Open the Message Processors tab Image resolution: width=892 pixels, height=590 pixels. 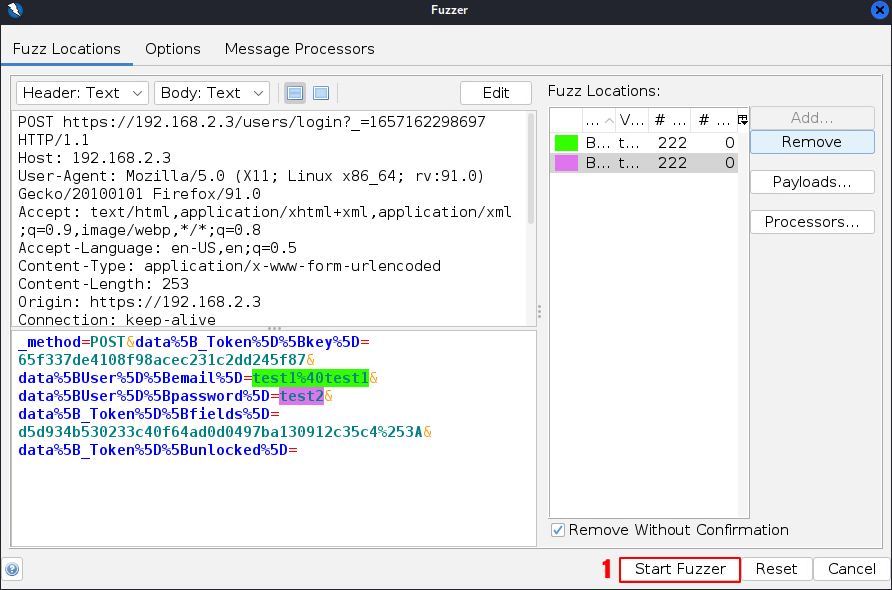pyautogui.click(x=299, y=49)
